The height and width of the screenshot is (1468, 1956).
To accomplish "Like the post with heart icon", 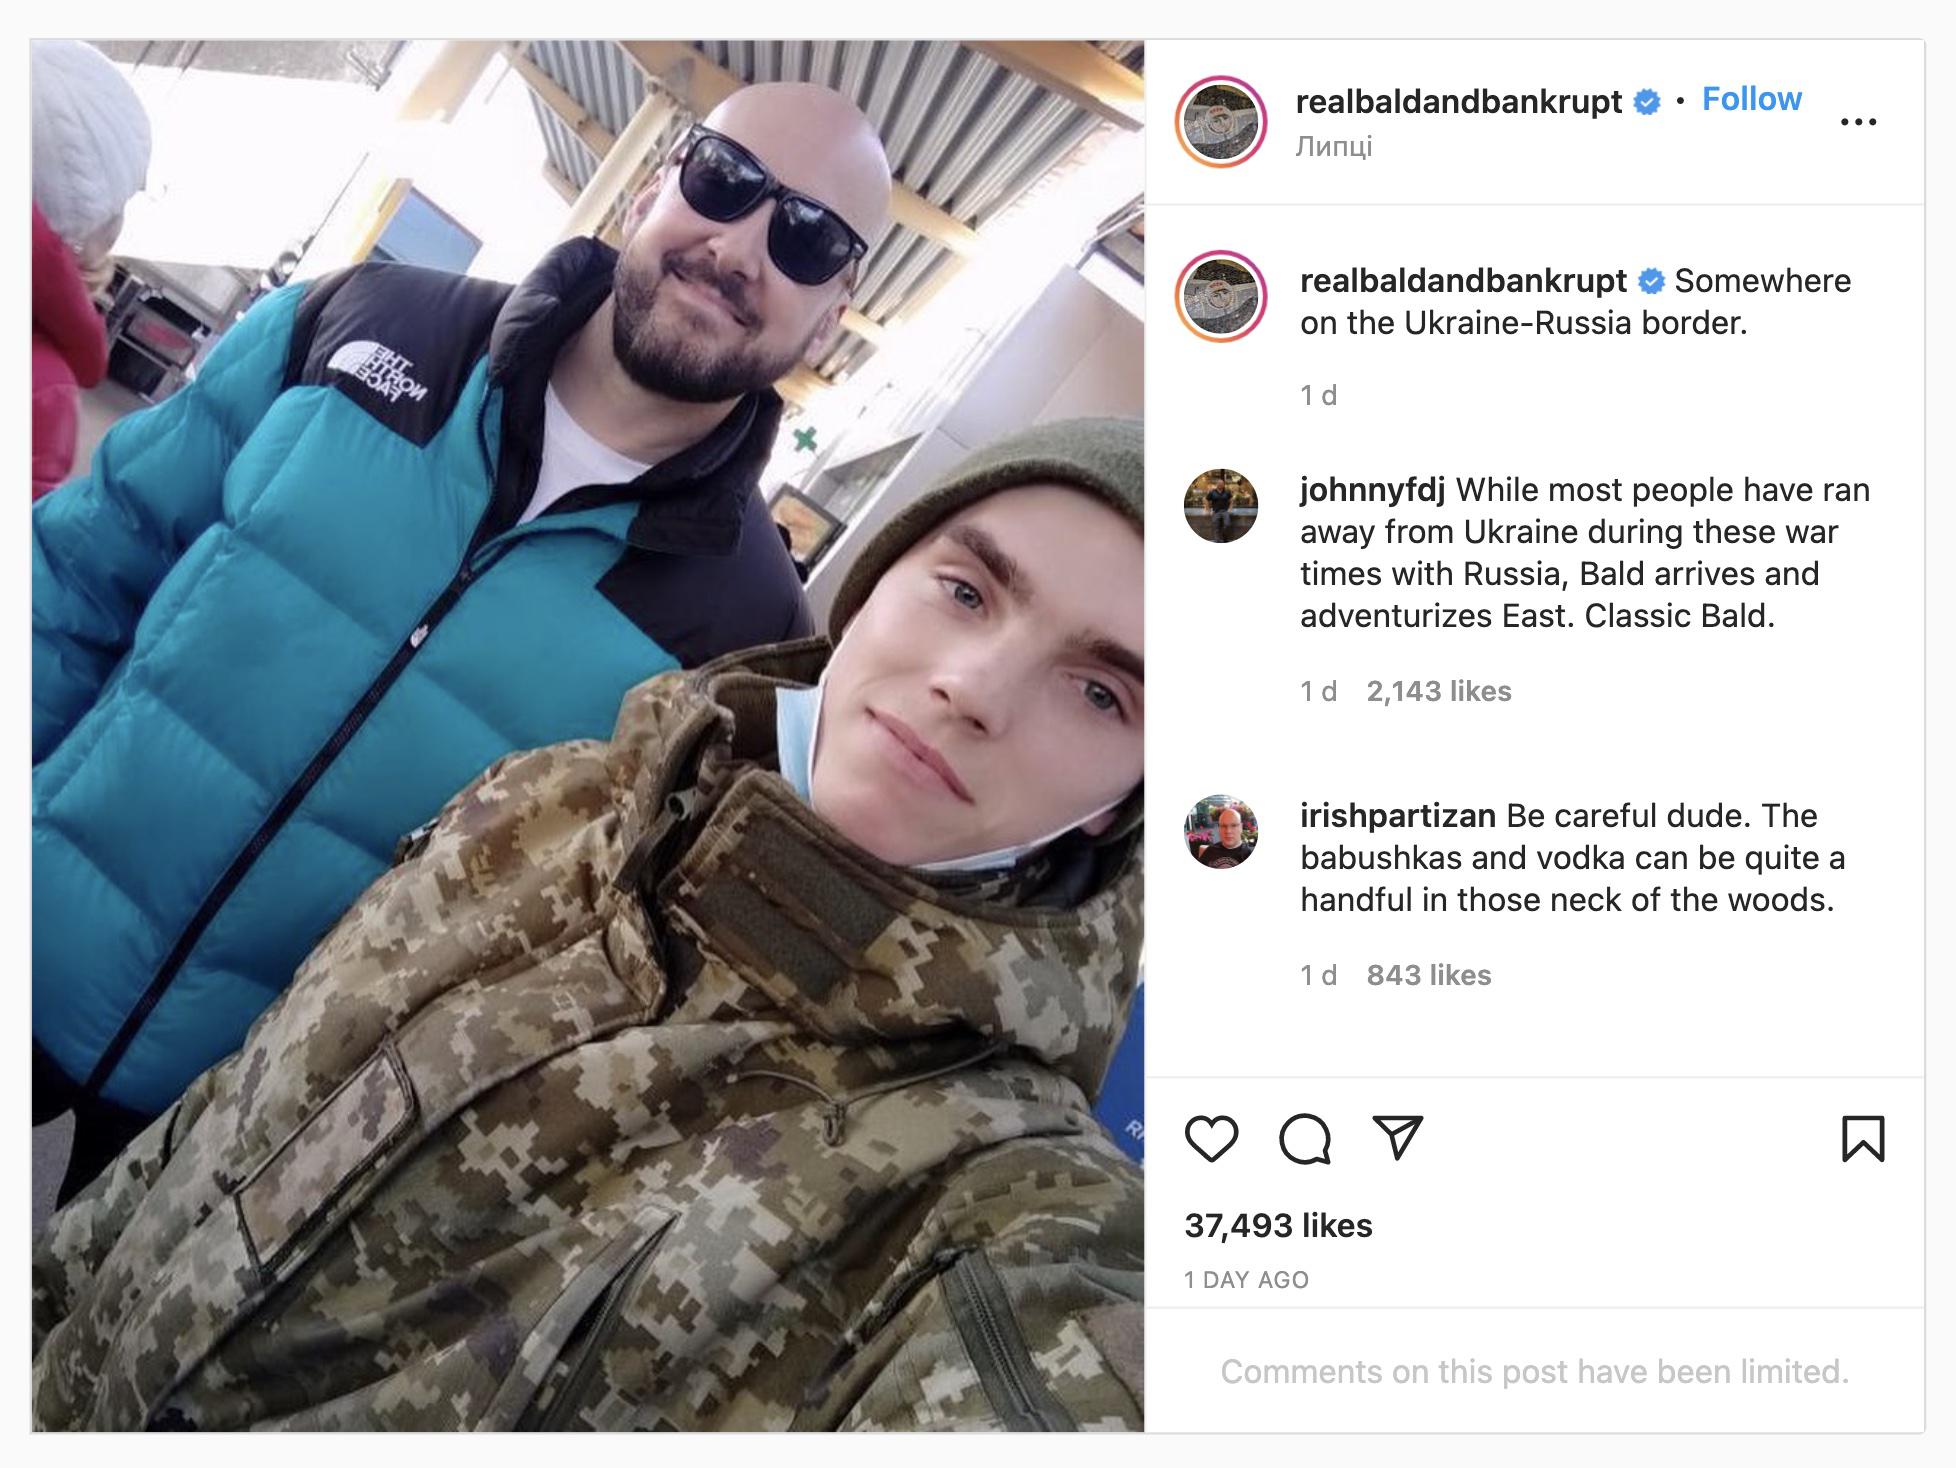I will click(x=1211, y=1139).
